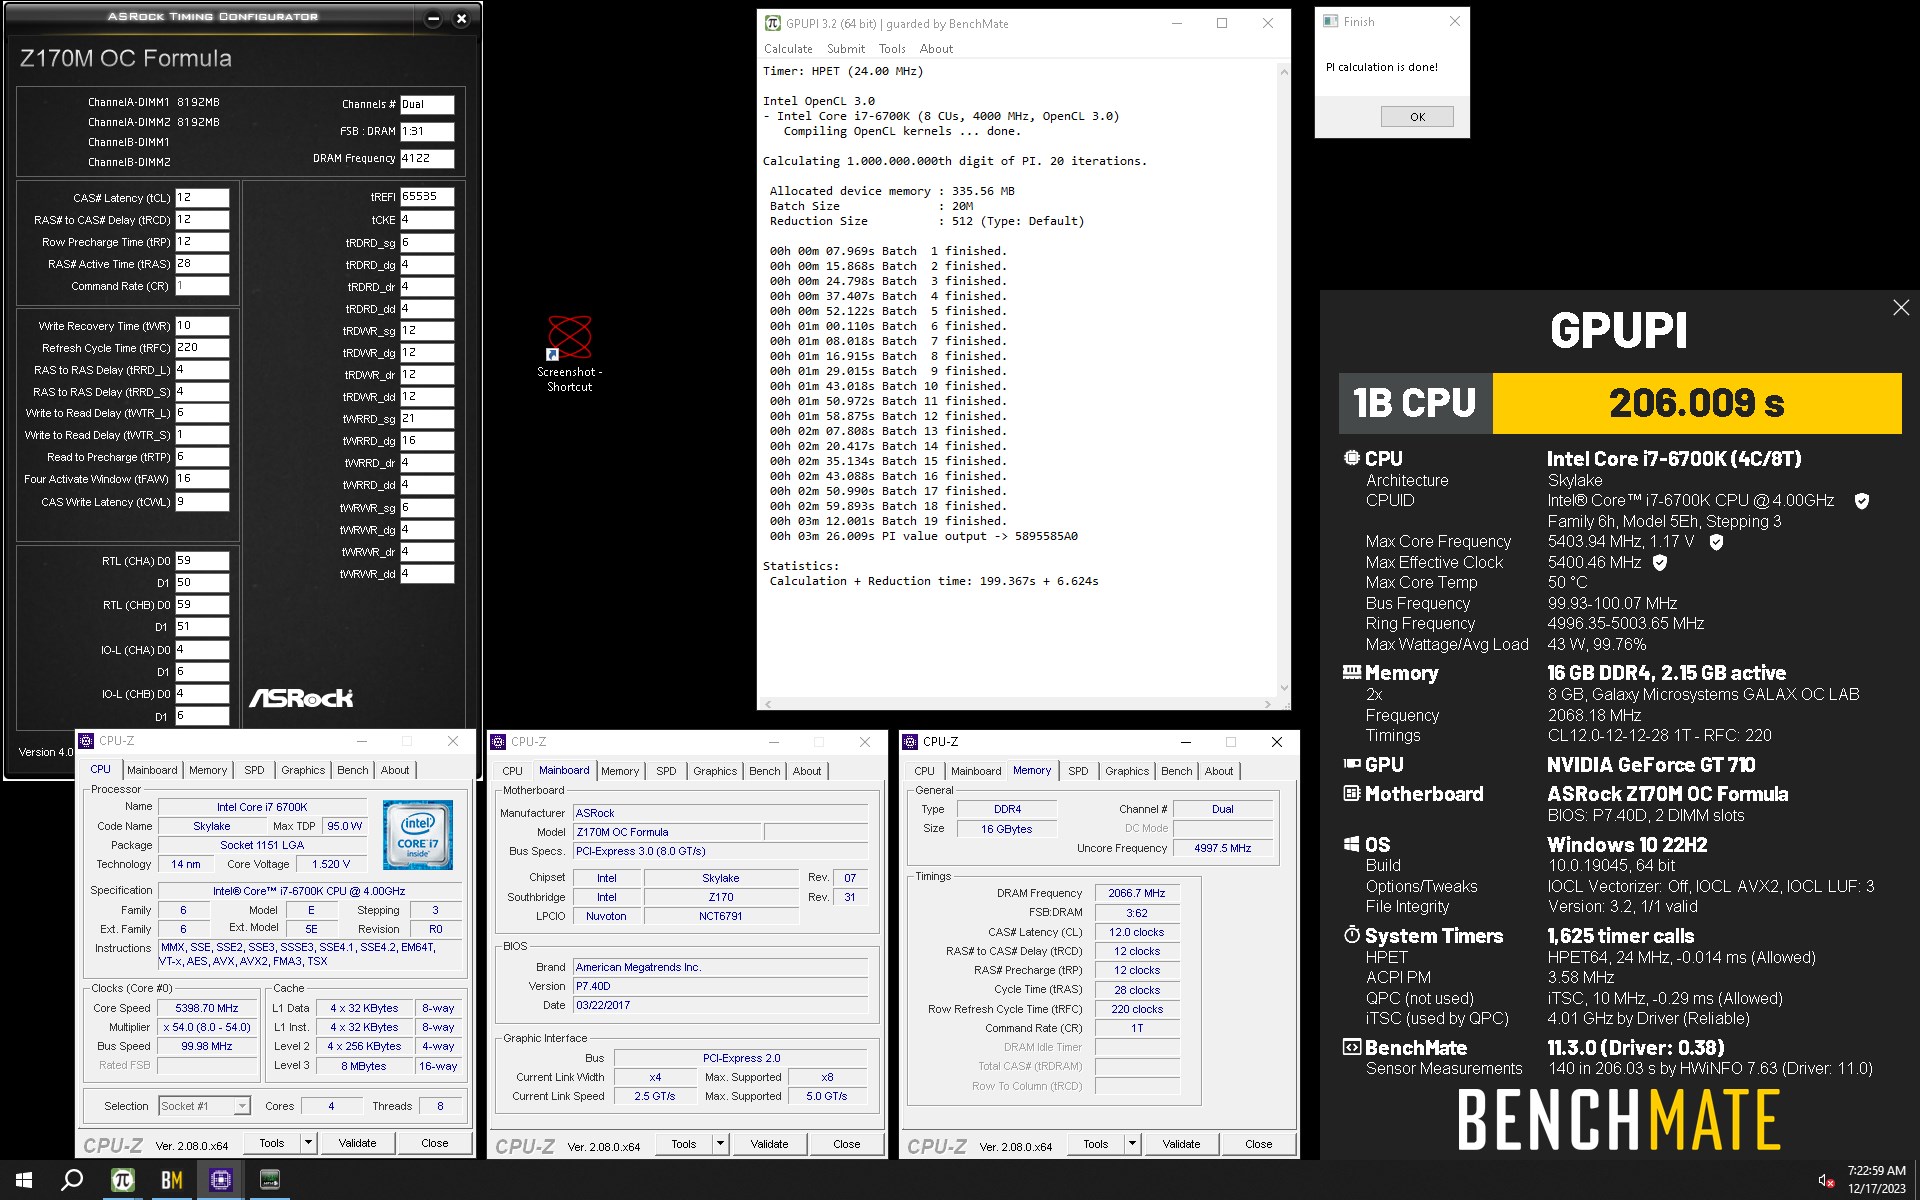Click the RTL (CHA) D0 value field

[202, 561]
